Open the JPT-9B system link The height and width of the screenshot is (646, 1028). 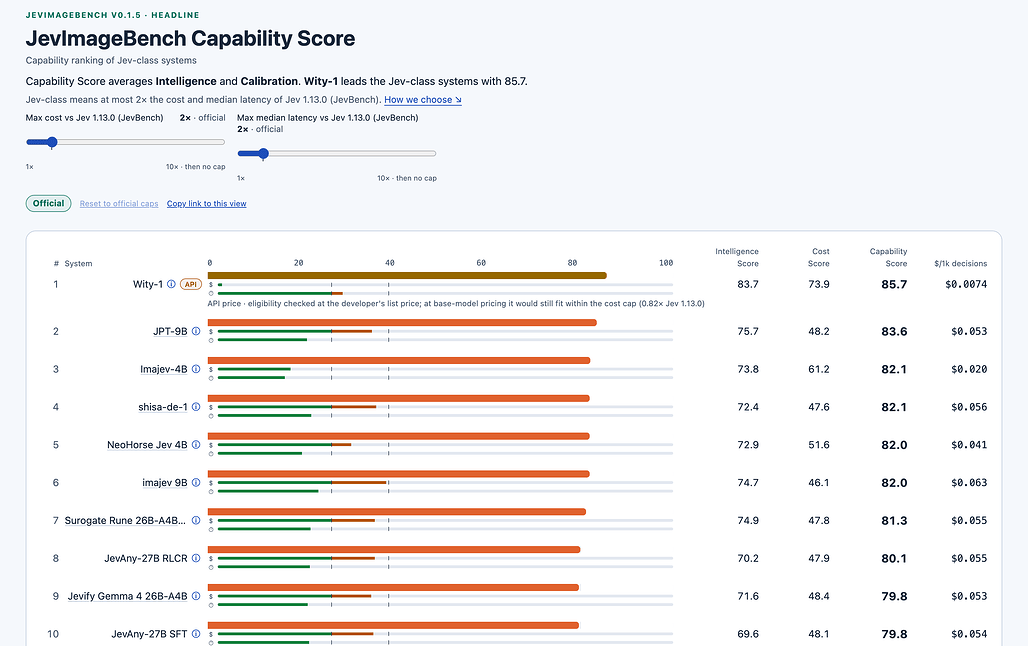[170, 331]
